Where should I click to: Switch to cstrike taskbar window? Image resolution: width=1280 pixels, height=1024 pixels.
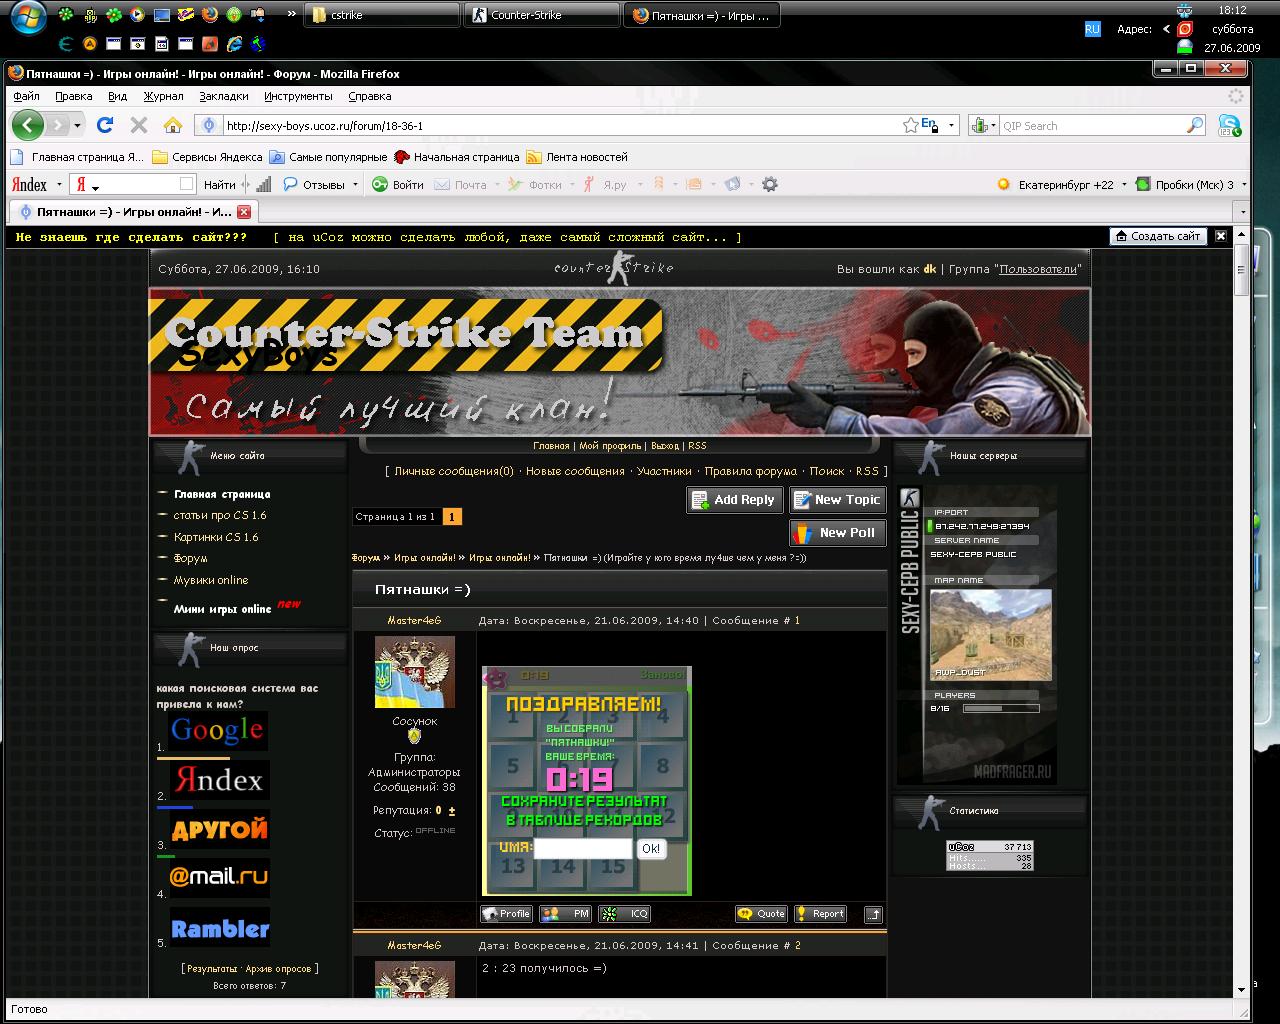381,15
